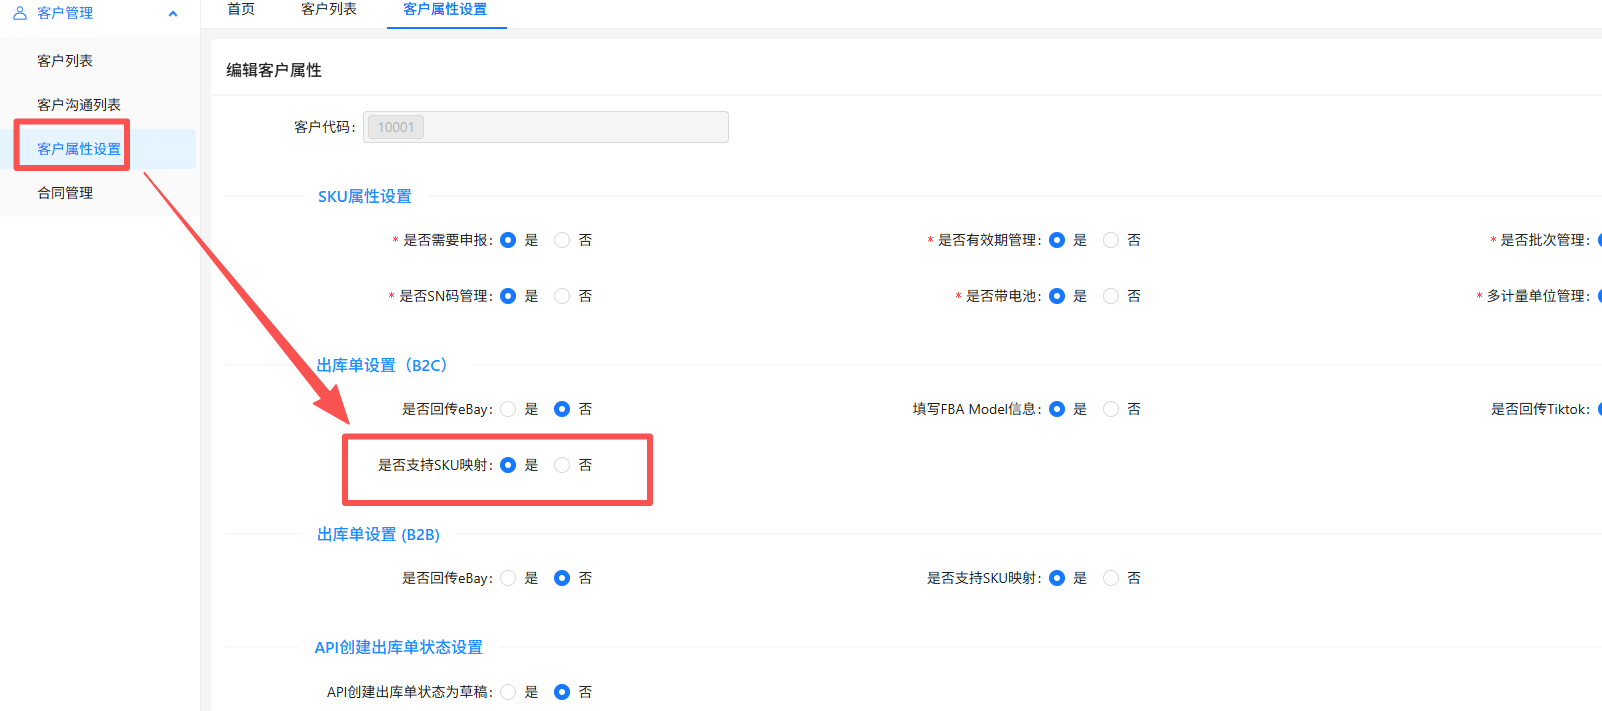Select 是 for 填写FBA Model信息
1602x711 pixels.
[x=1057, y=409]
